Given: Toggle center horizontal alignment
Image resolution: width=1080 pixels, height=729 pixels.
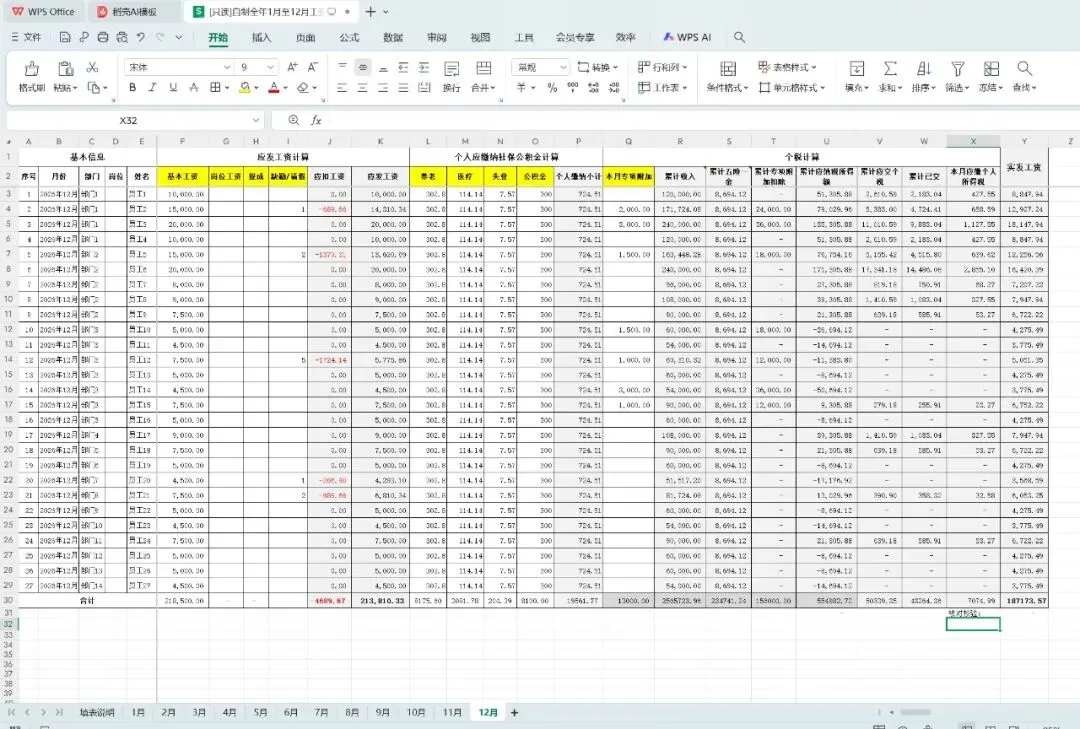Looking at the screenshot, I should click(362, 88).
